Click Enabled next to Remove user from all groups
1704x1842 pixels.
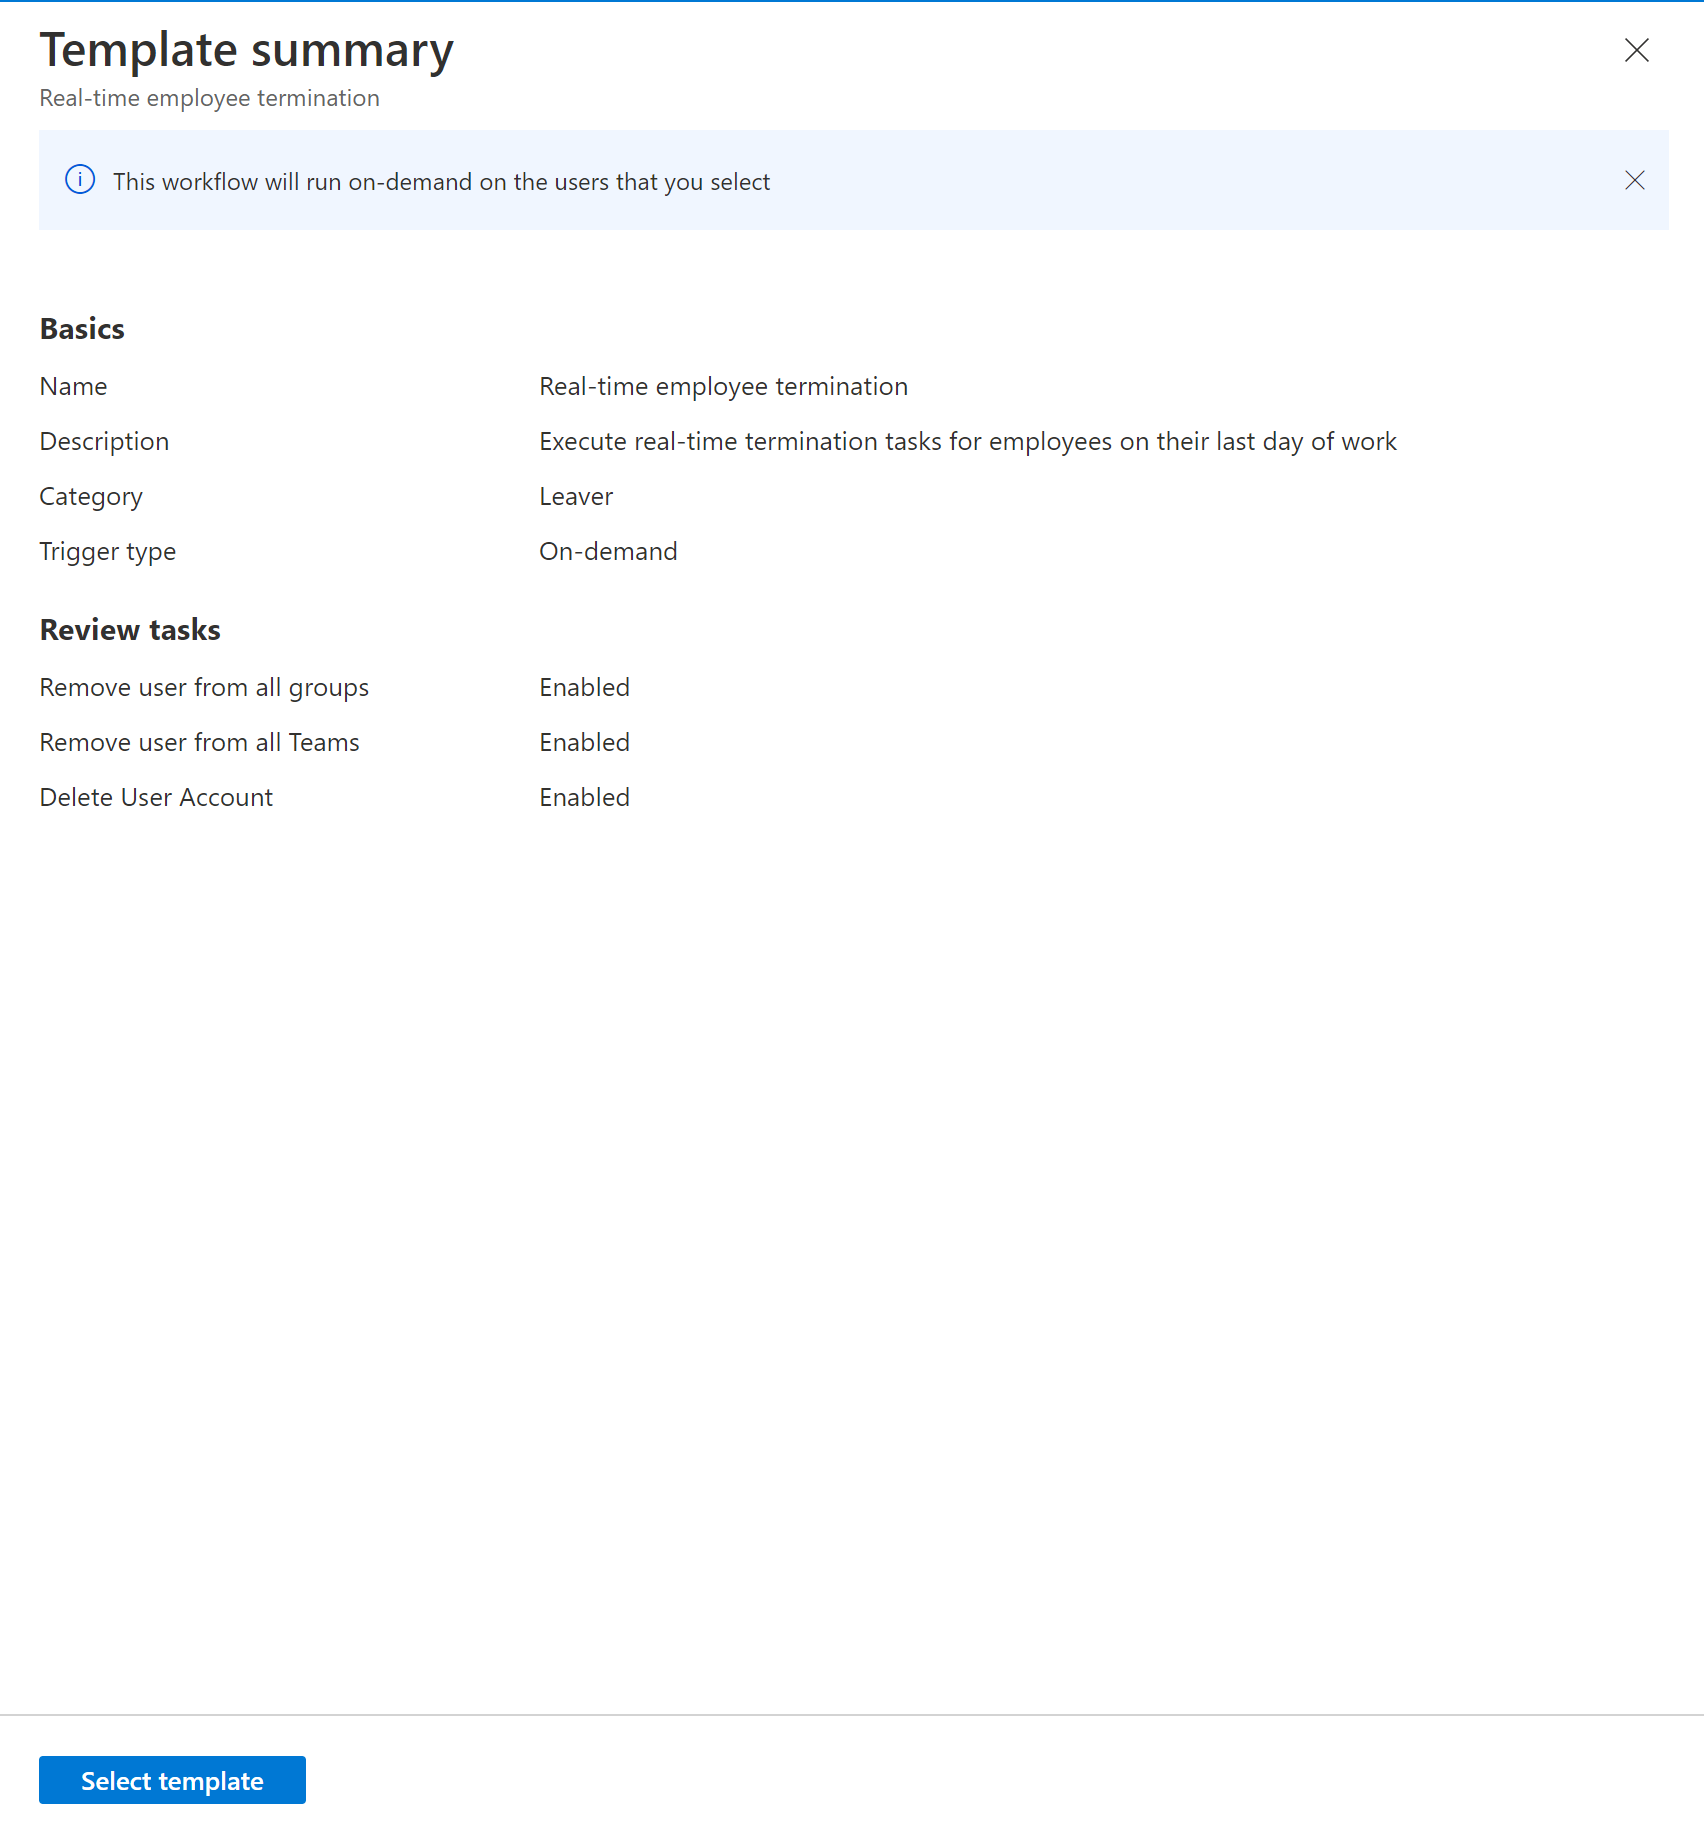(584, 687)
